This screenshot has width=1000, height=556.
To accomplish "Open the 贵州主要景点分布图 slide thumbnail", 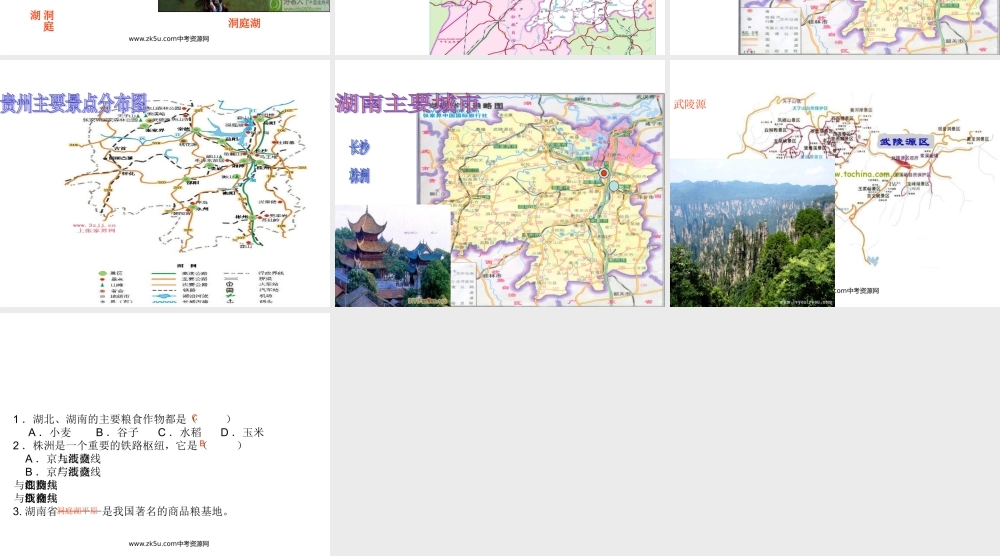I will click(x=165, y=184).
